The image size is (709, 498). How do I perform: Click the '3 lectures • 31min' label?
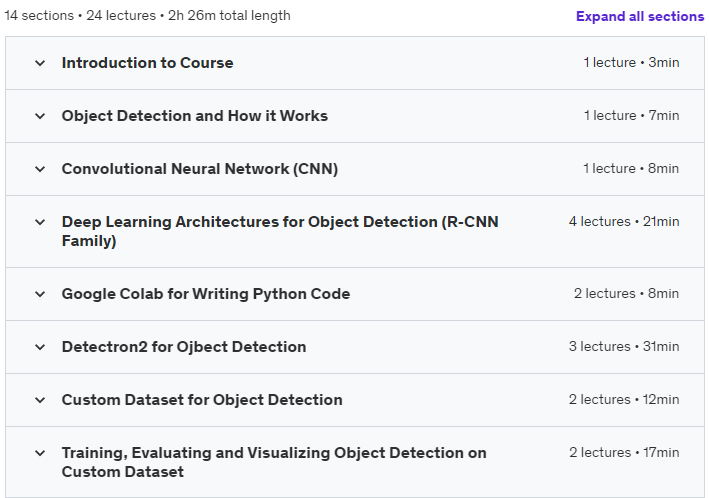pos(624,346)
